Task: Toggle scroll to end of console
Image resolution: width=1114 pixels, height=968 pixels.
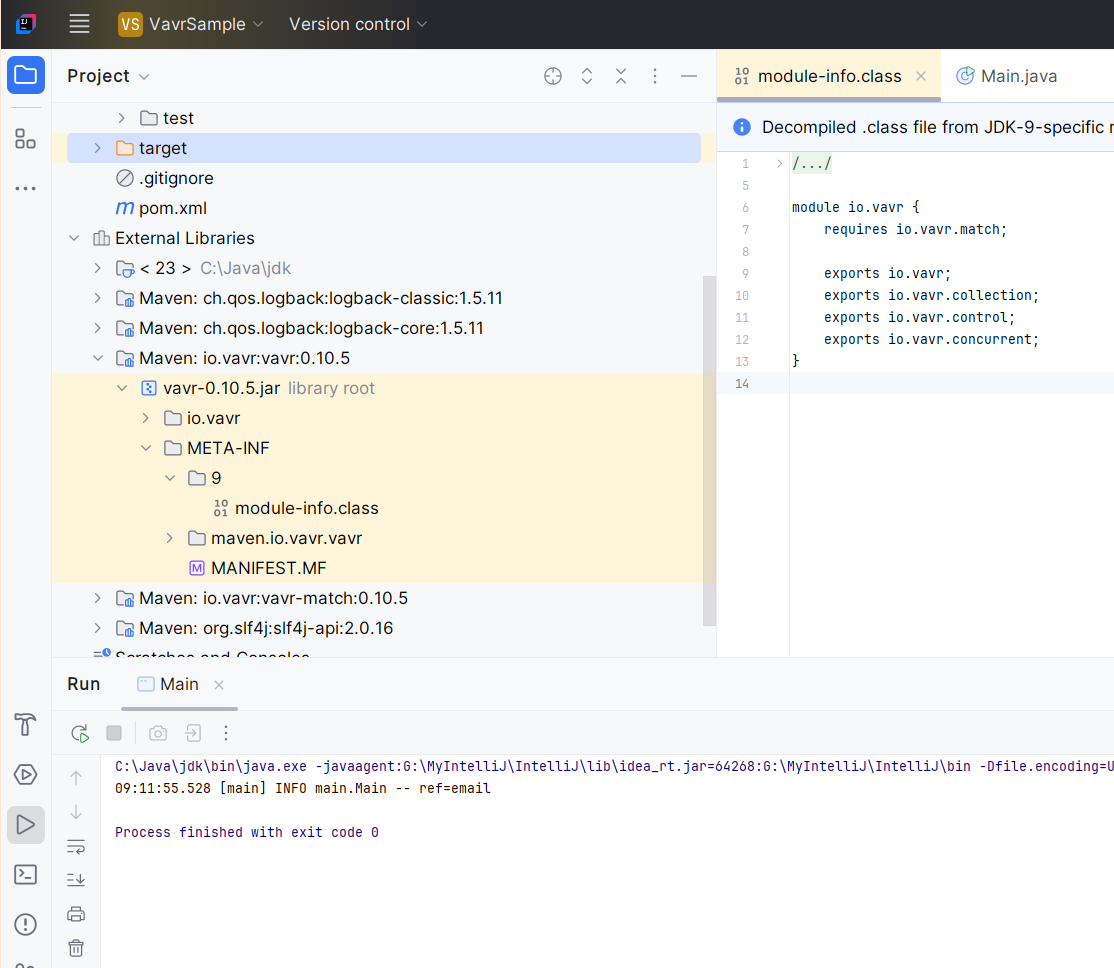Action: 76,880
